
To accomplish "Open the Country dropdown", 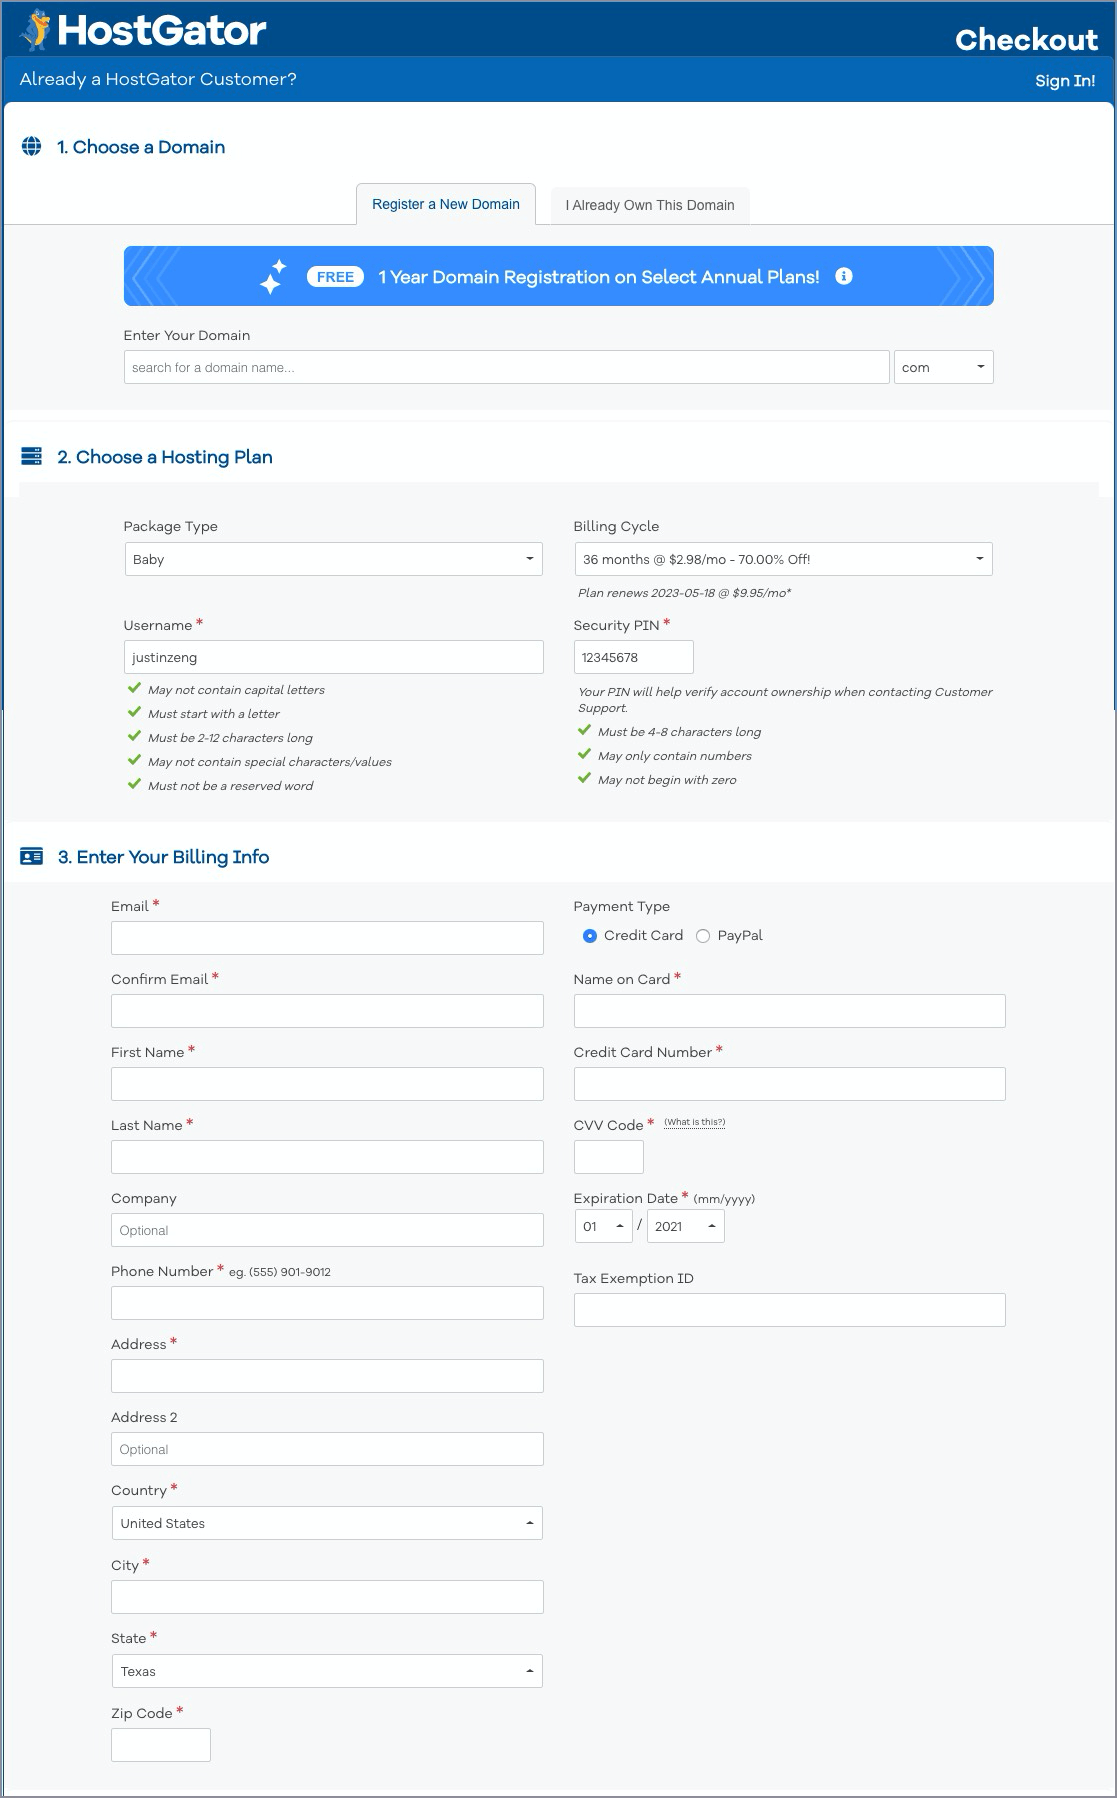I will tap(327, 1523).
